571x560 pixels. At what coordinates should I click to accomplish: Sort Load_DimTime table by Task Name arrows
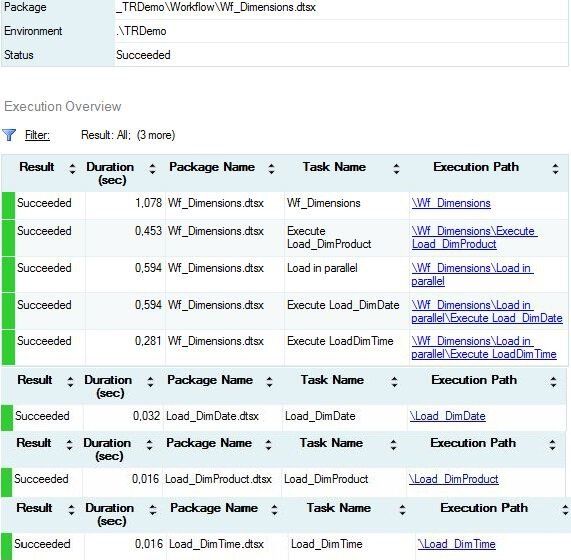402,510
